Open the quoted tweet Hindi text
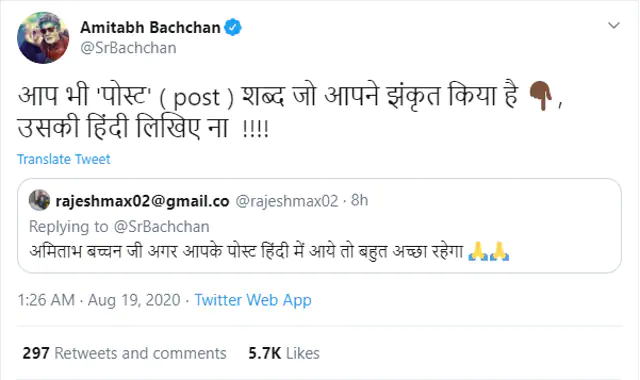The image size is (640, 380). [246, 251]
